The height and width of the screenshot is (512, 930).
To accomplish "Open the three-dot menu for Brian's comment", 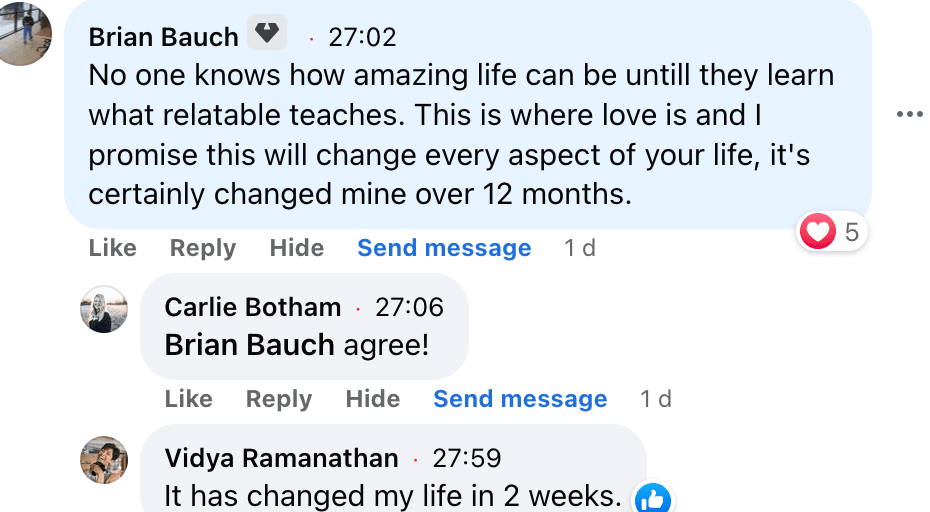I will 909,115.
